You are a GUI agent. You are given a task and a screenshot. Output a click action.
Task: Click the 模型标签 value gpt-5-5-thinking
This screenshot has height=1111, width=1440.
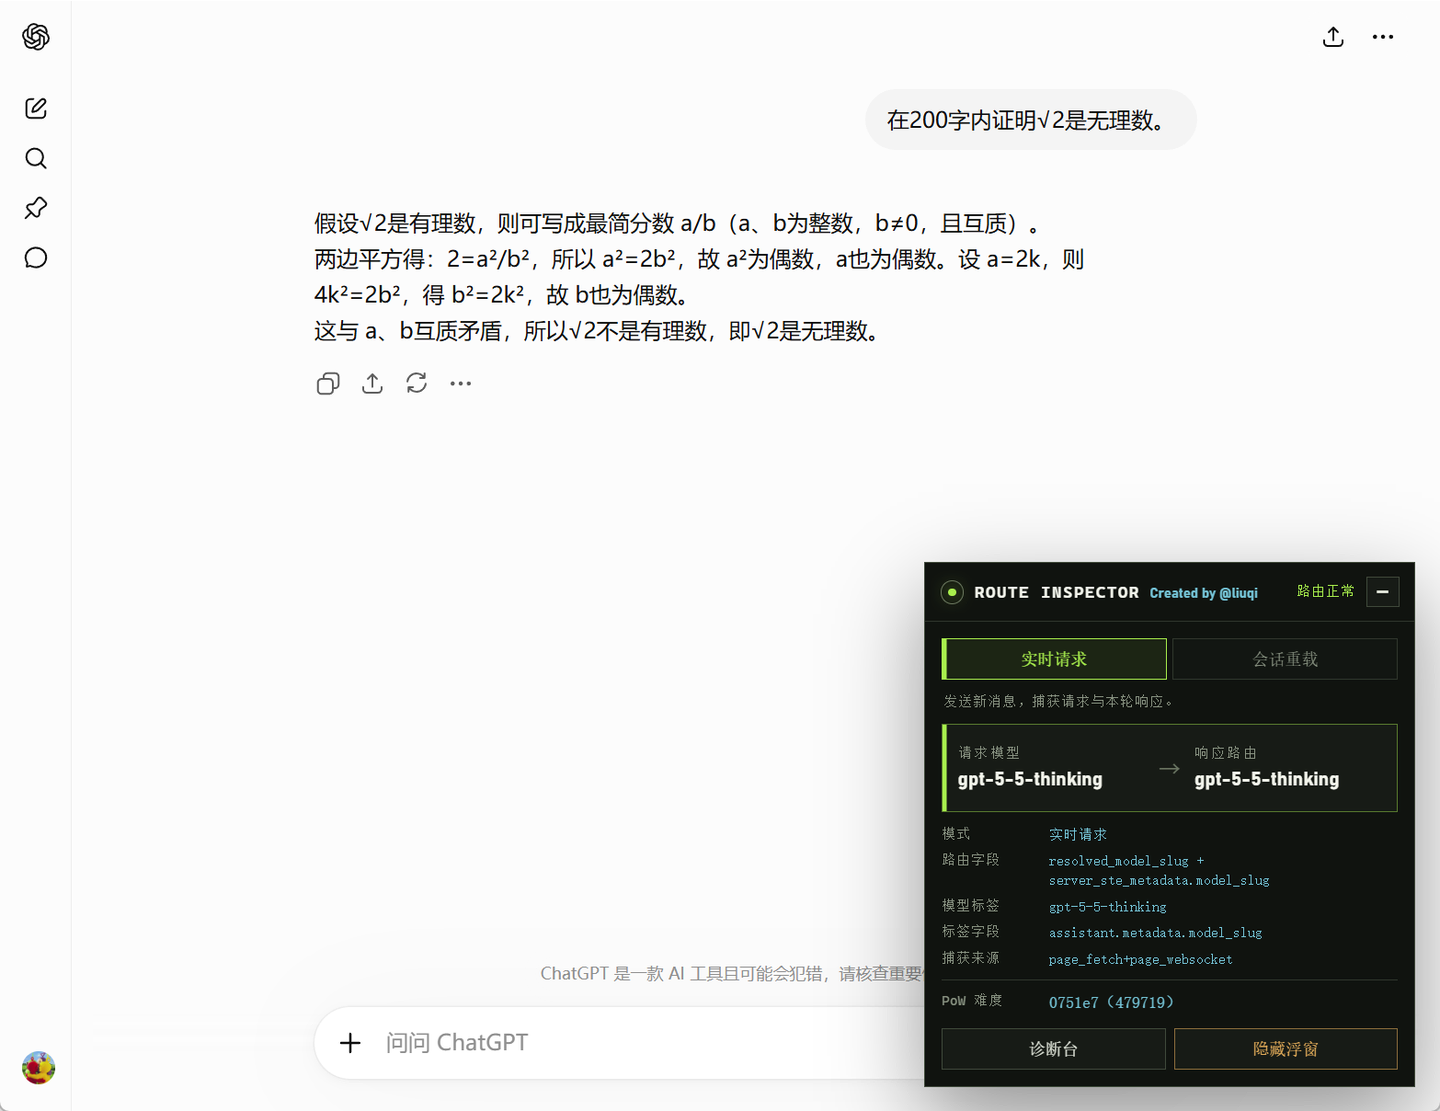click(x=1107, y=907)
